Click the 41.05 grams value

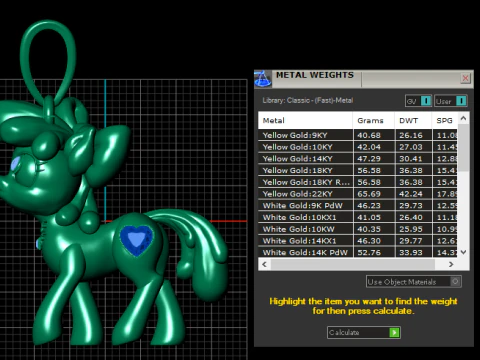click(369, 217)
